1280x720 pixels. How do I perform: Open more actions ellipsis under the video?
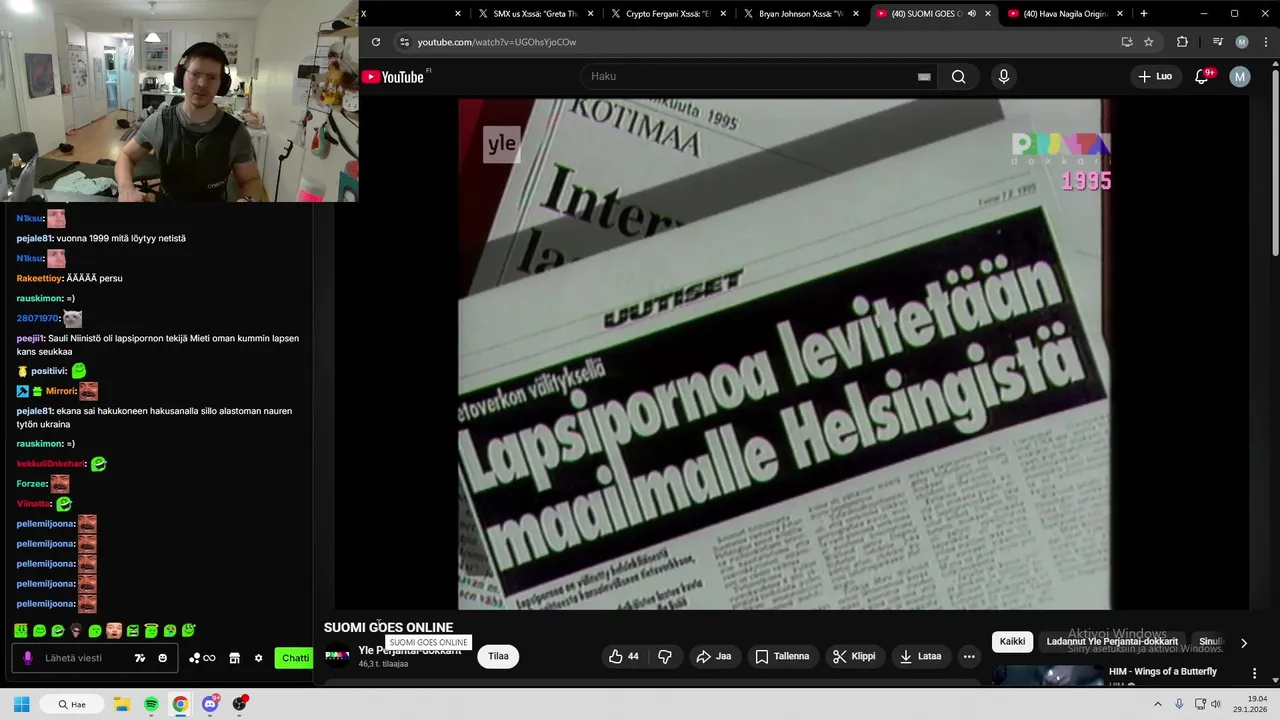(x=968, y=656)
